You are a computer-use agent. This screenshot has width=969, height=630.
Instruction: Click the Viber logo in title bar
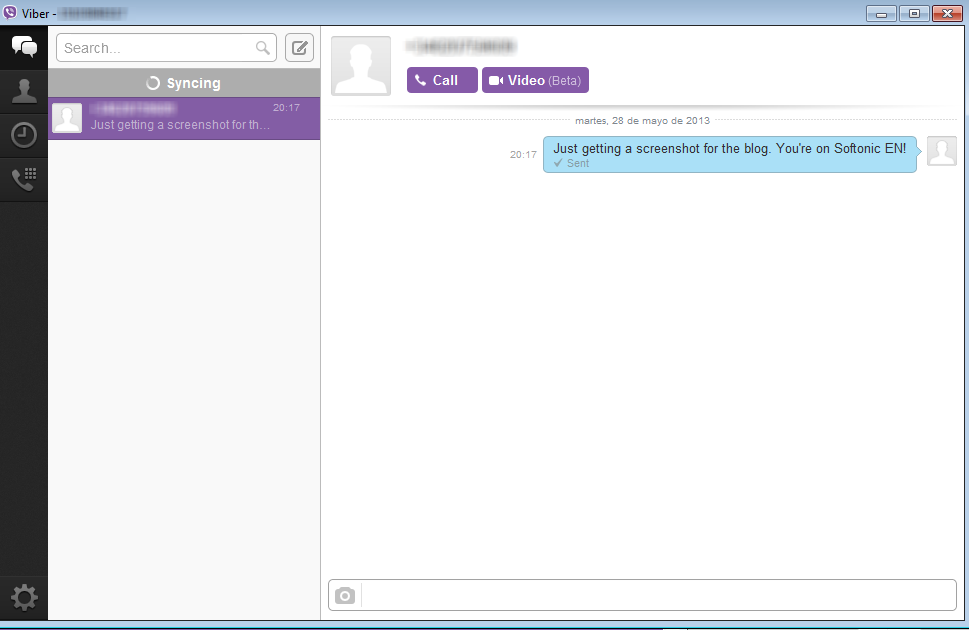tap(10, 13)
